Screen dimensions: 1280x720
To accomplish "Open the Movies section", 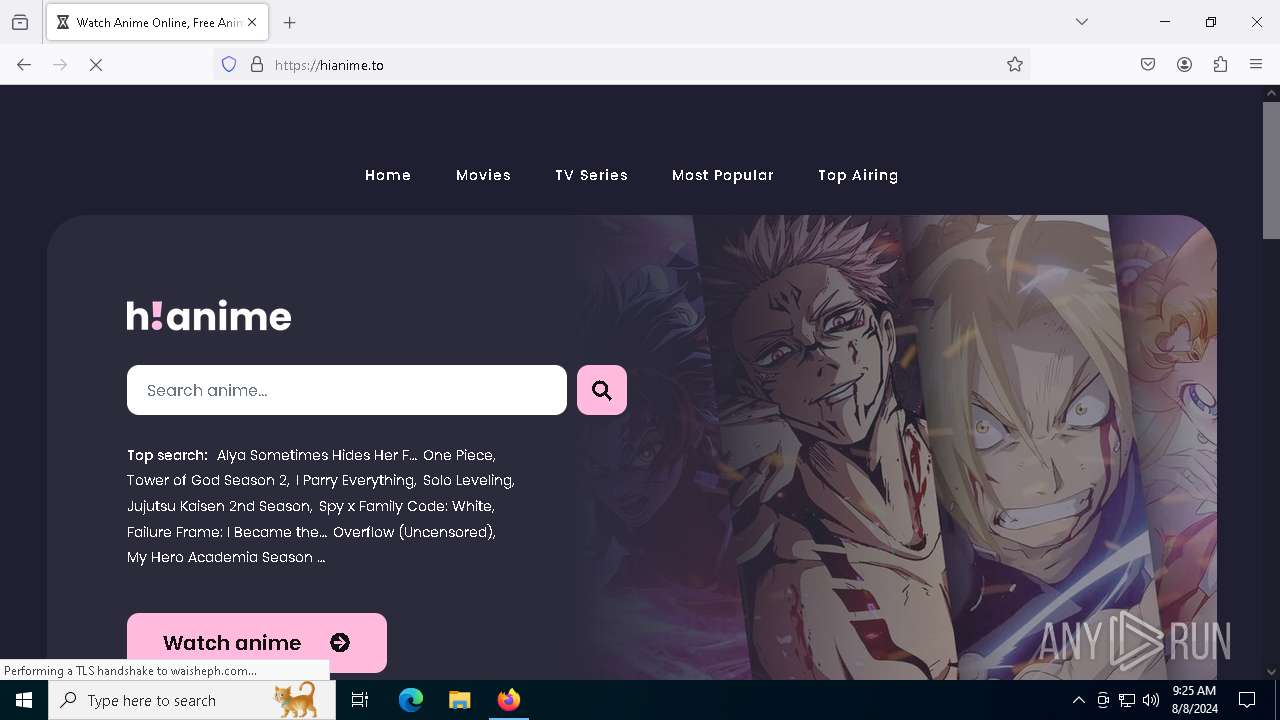I will coord(483,175).
